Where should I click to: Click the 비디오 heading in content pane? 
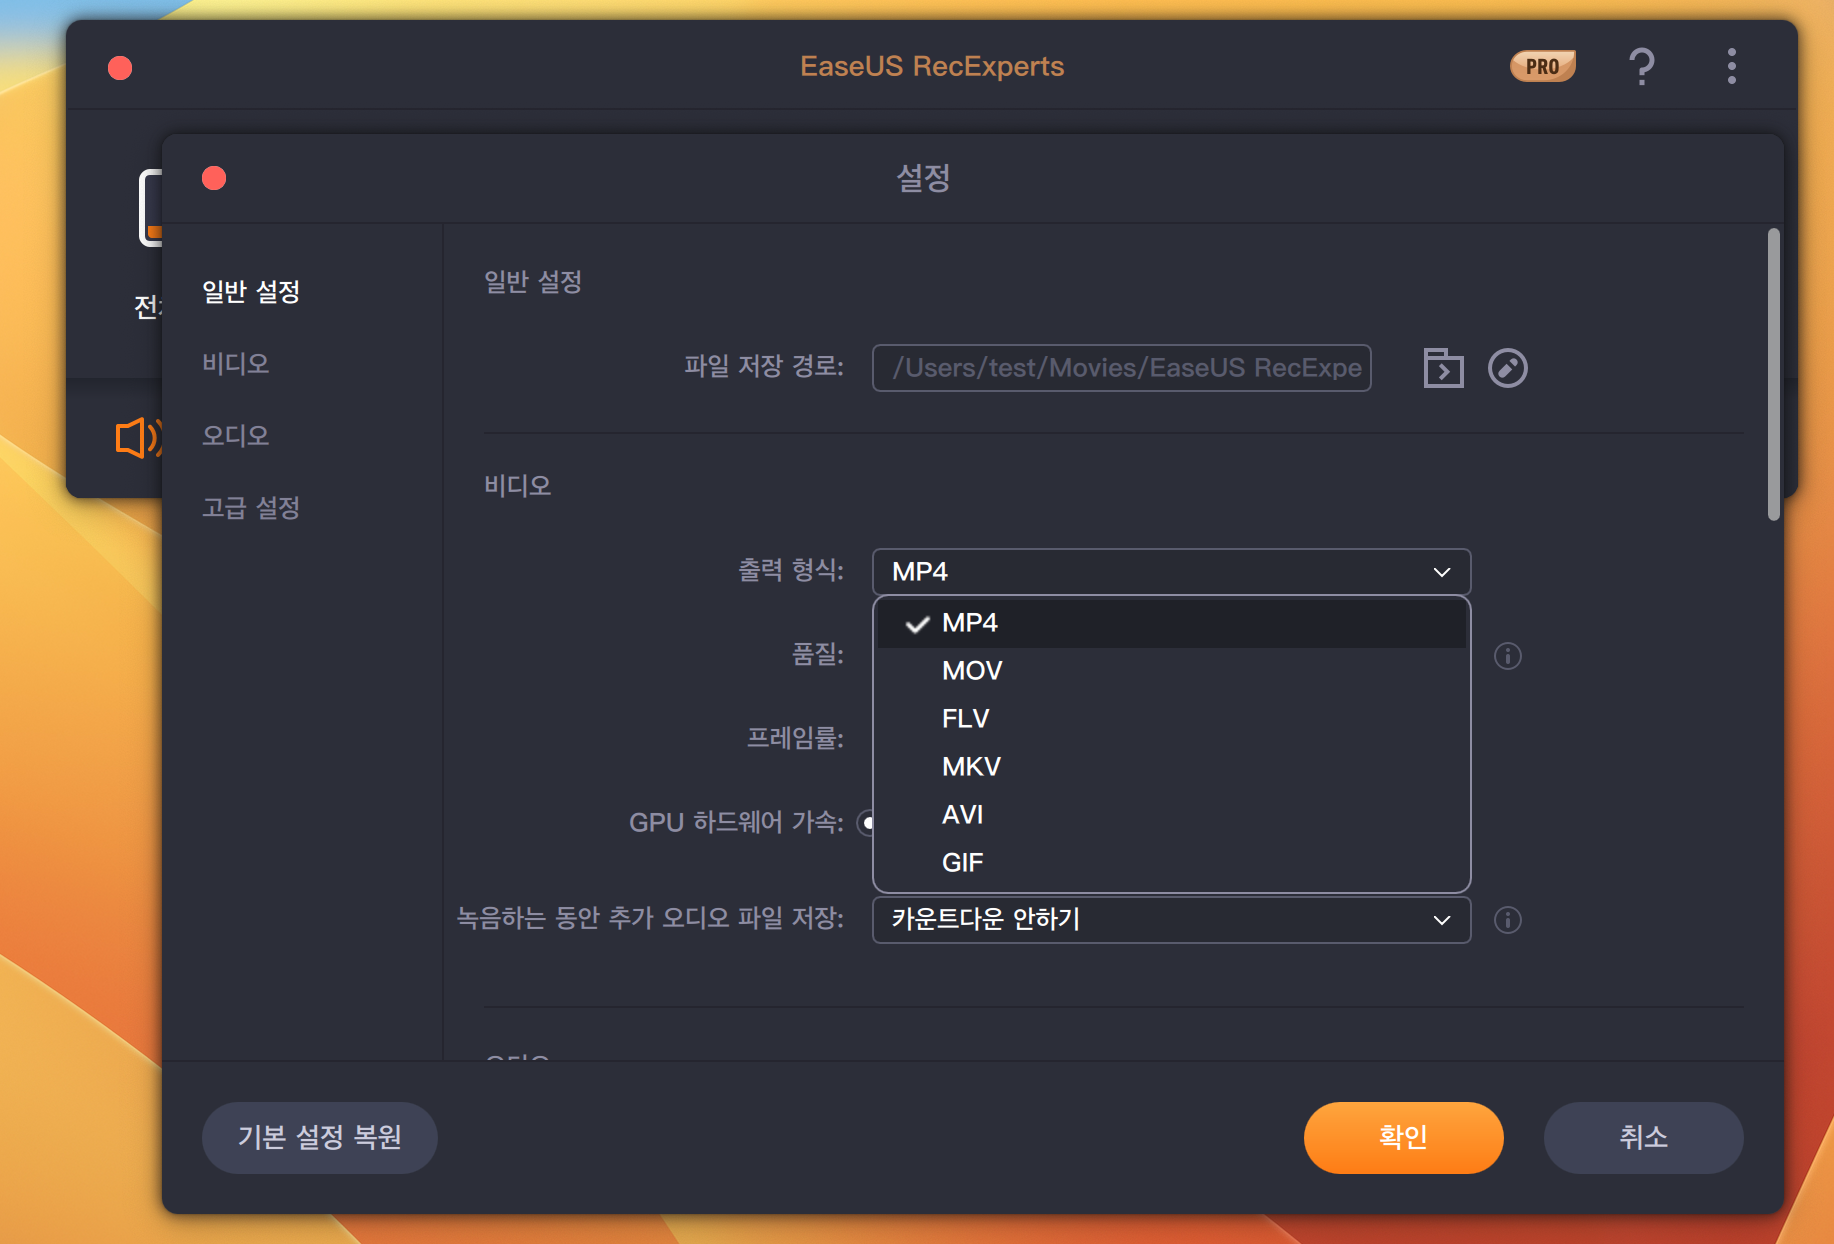click(518, 486)
